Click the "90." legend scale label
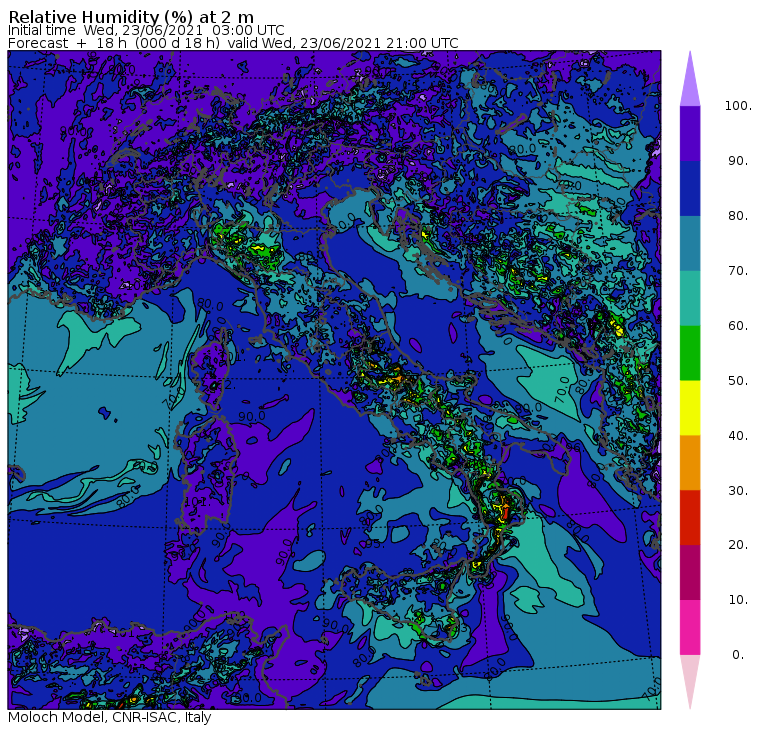The height and width of the screenshot is (731, 760). pyautogui.click(x=738, y=161)
